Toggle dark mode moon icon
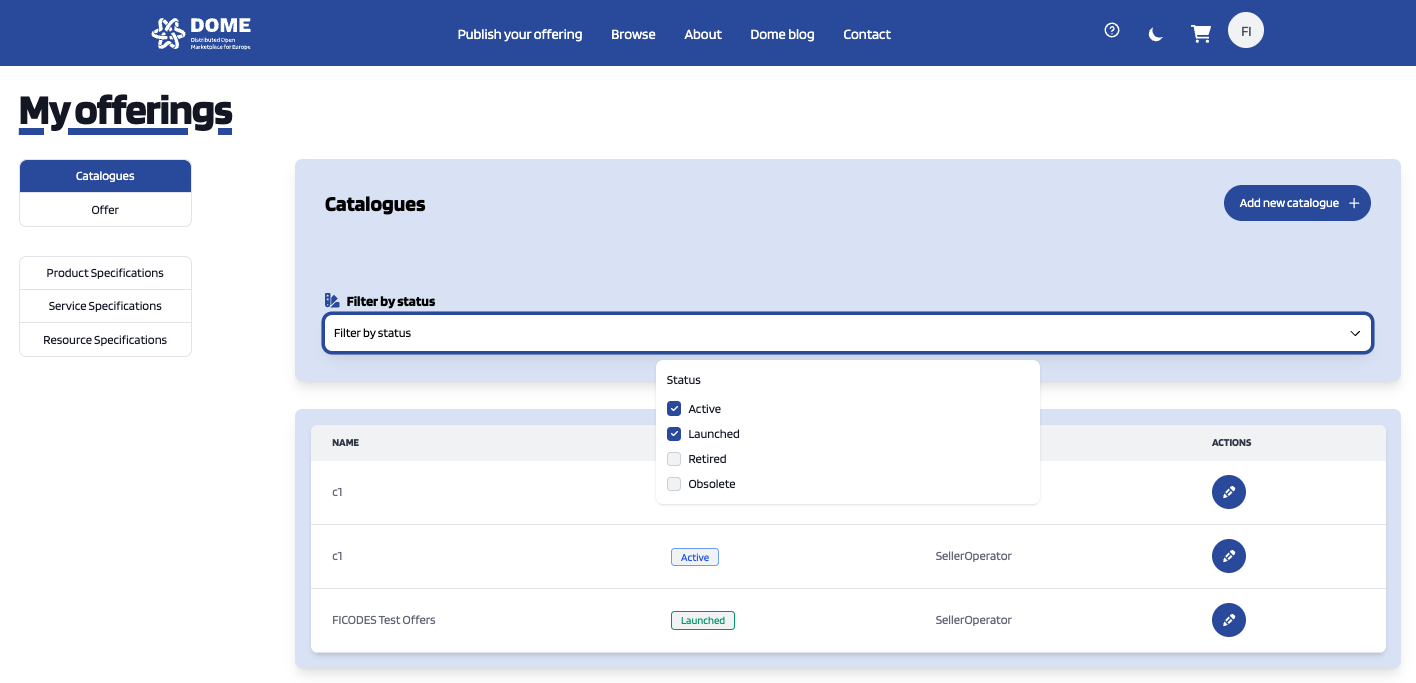The height and width of the screenshot is (683, 1416). (1155, 35)
